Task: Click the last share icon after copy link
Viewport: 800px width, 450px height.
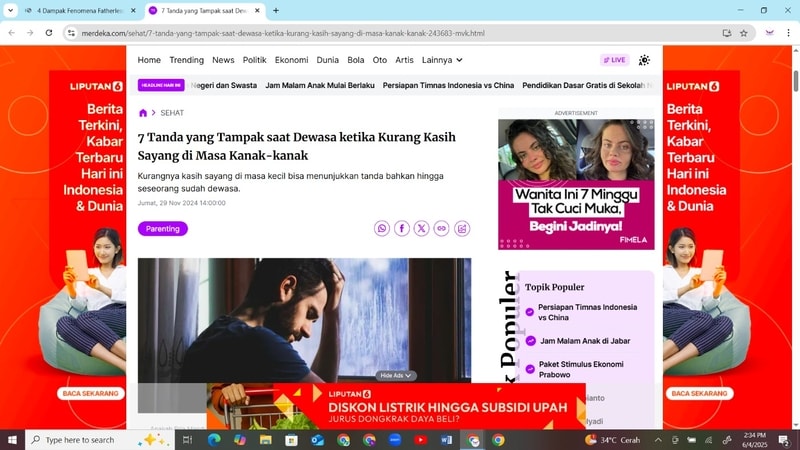Action: [x=462, y=229]
